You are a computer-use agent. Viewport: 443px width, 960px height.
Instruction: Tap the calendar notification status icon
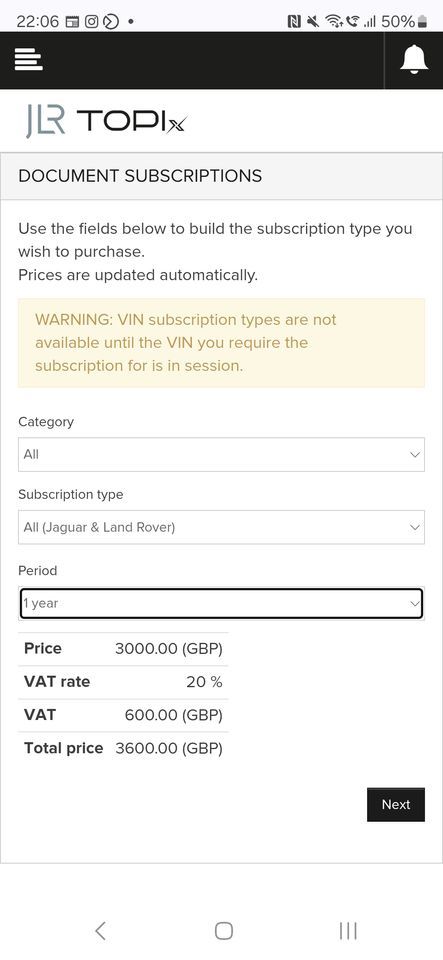72,22
